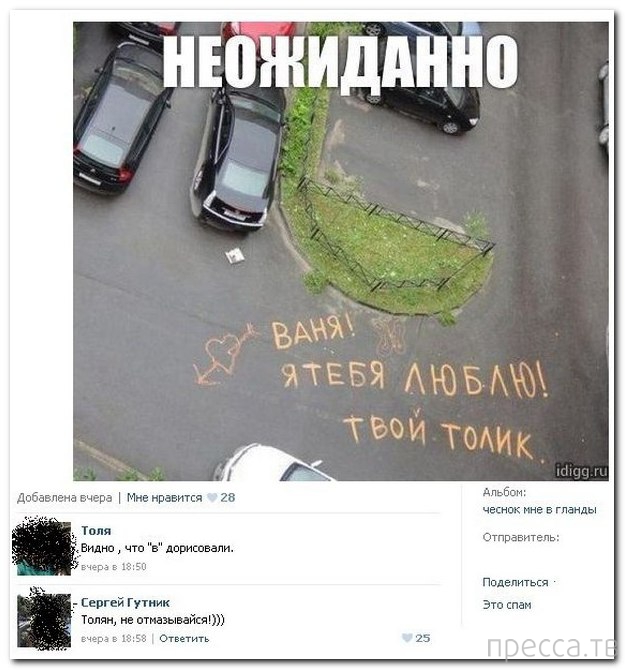Click the 25 likes counter on comment

pyautogui.click(x=423, y=638)
